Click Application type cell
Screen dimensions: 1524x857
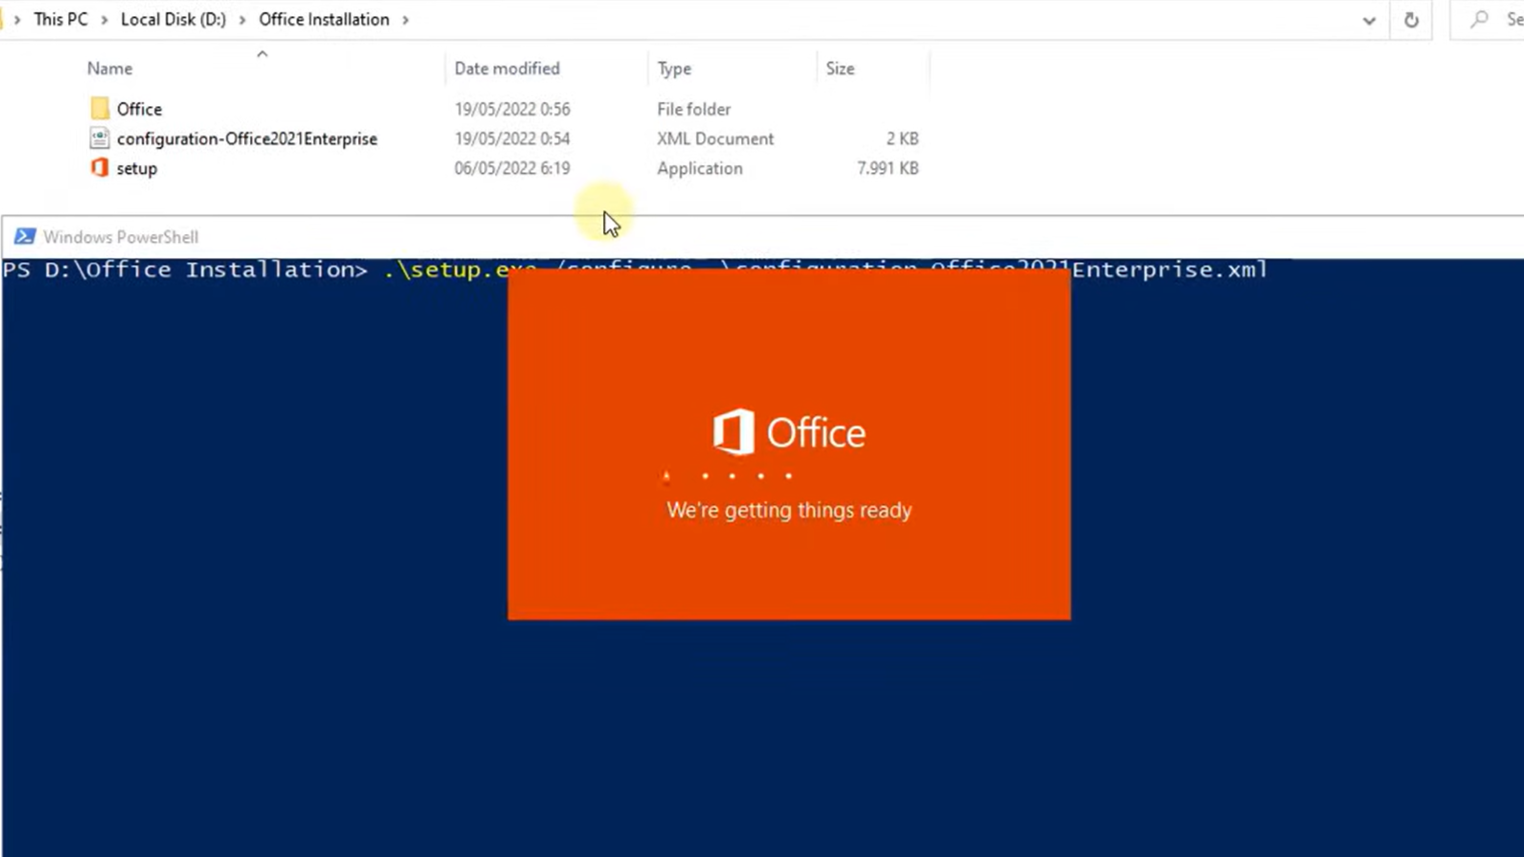click(x=700, y=168)
